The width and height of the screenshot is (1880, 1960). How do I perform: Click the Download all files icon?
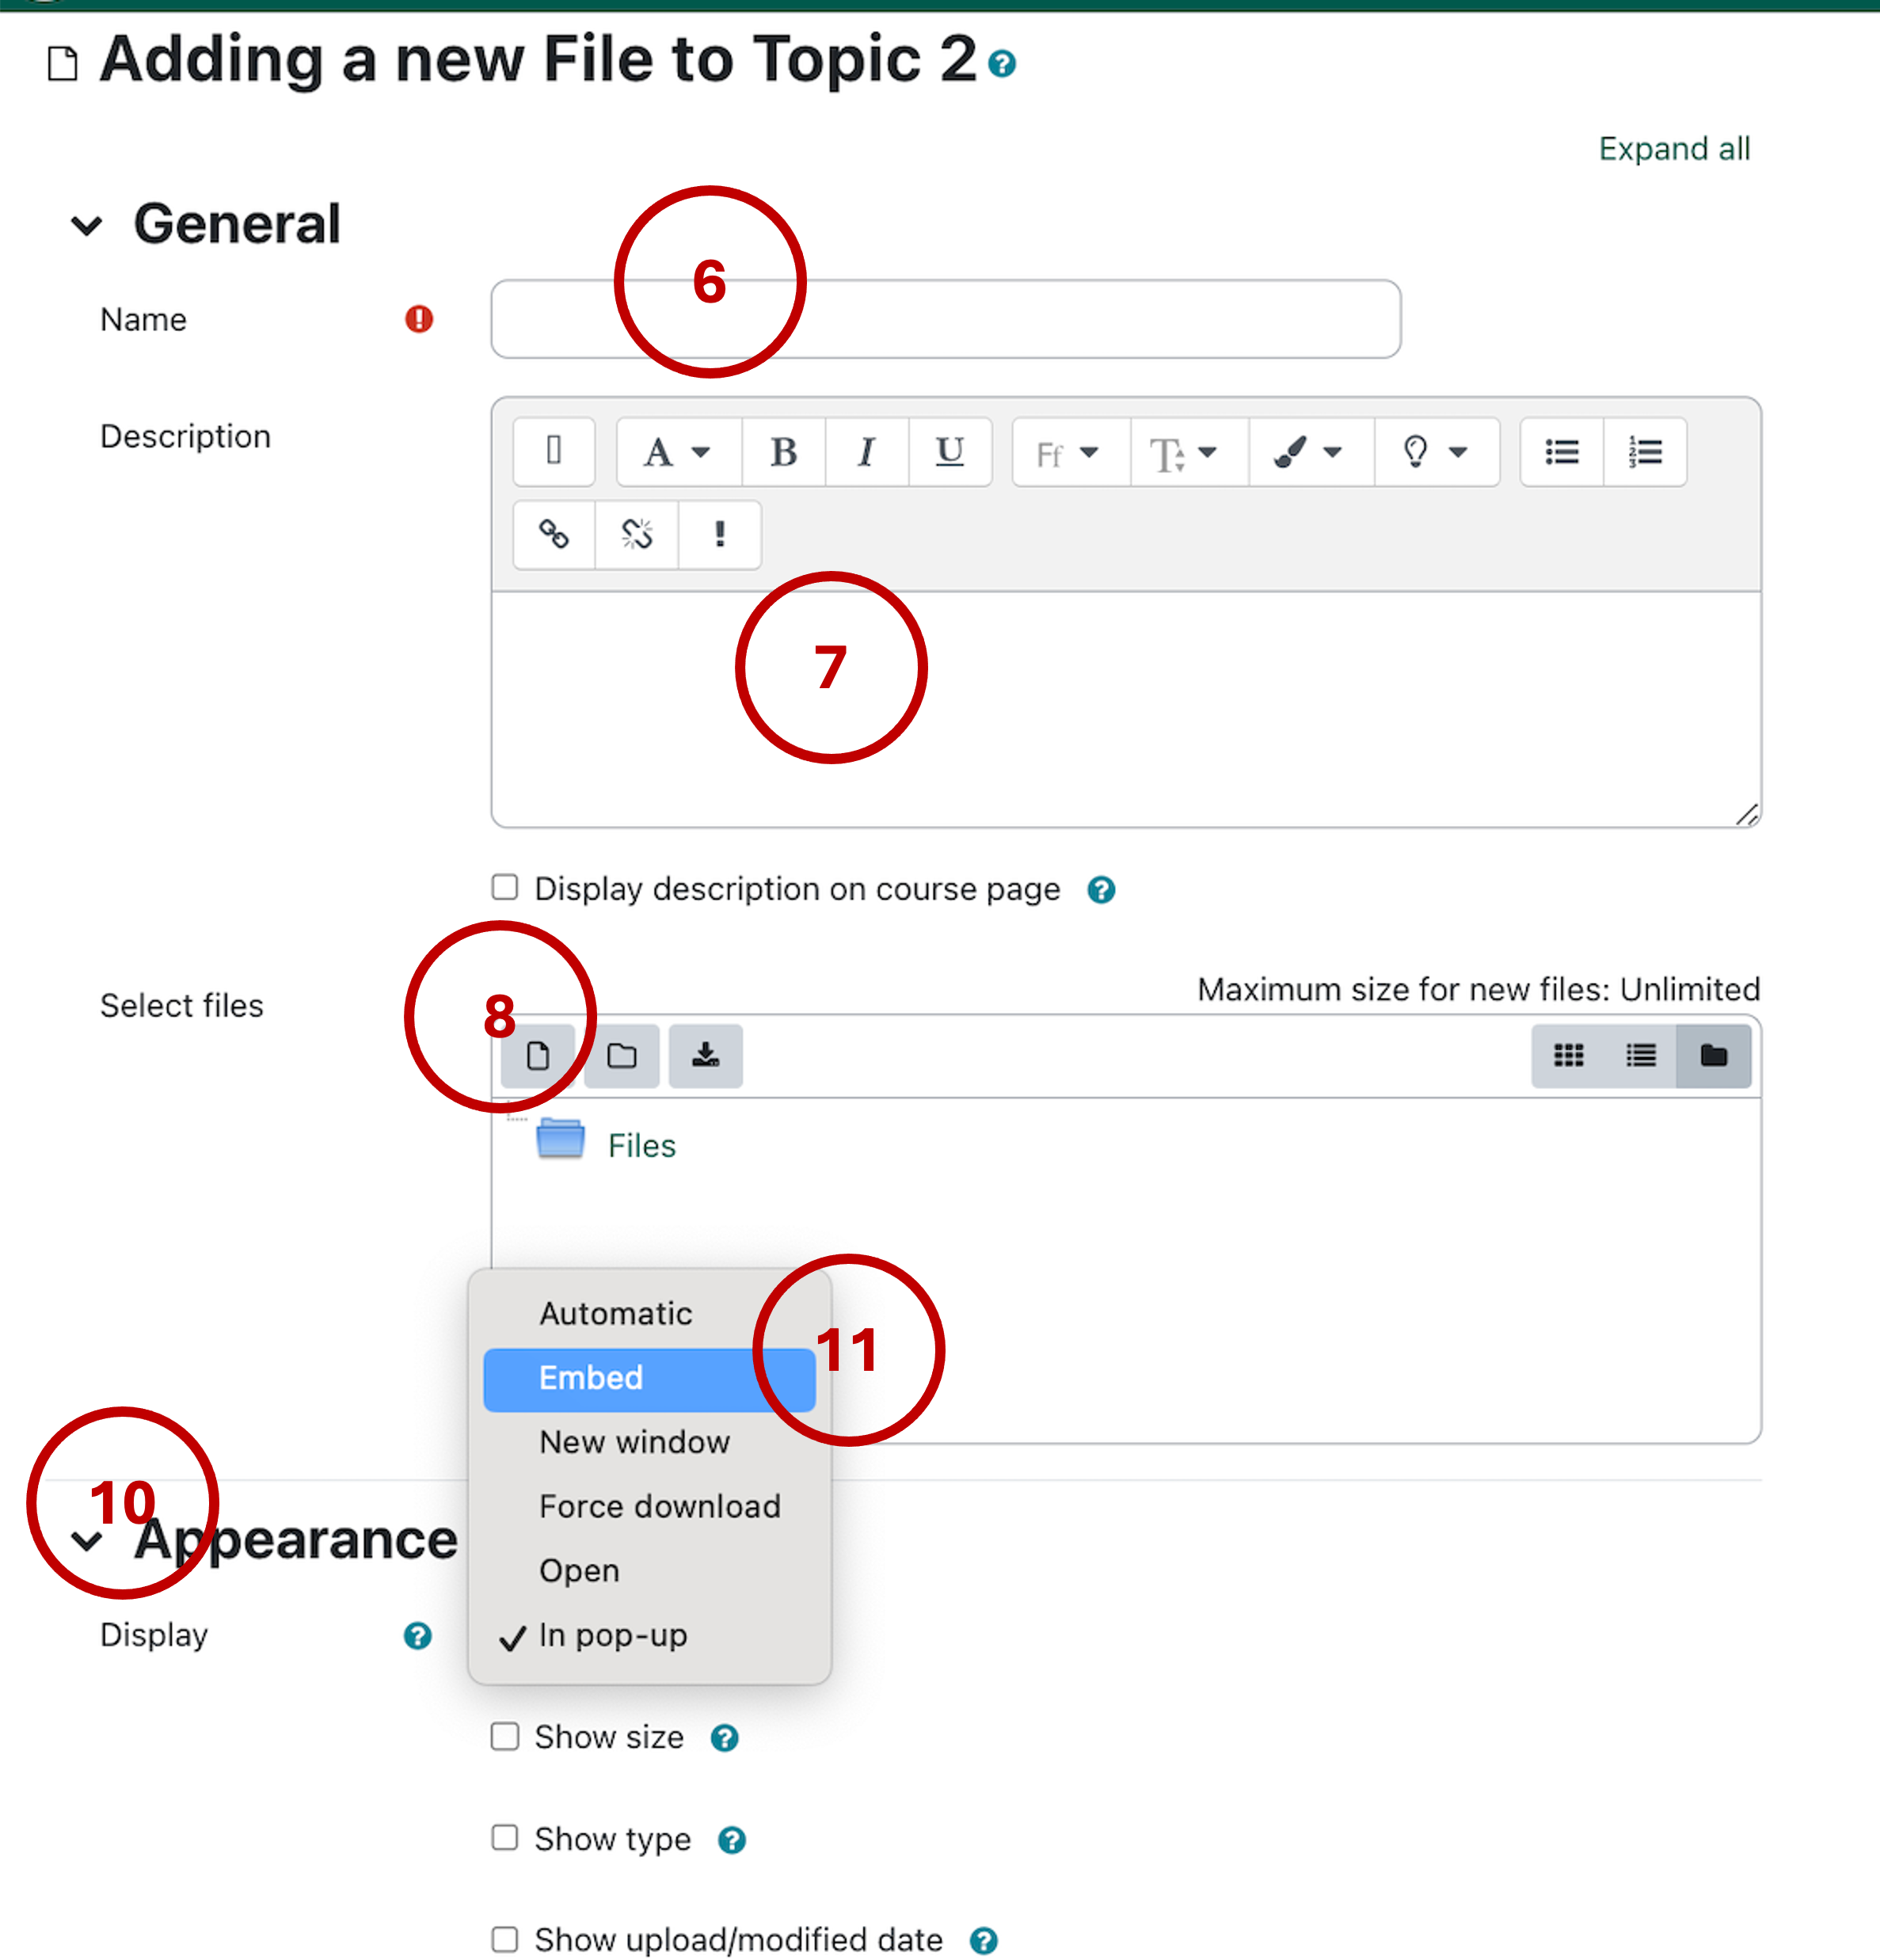(x=704, y=1056)
